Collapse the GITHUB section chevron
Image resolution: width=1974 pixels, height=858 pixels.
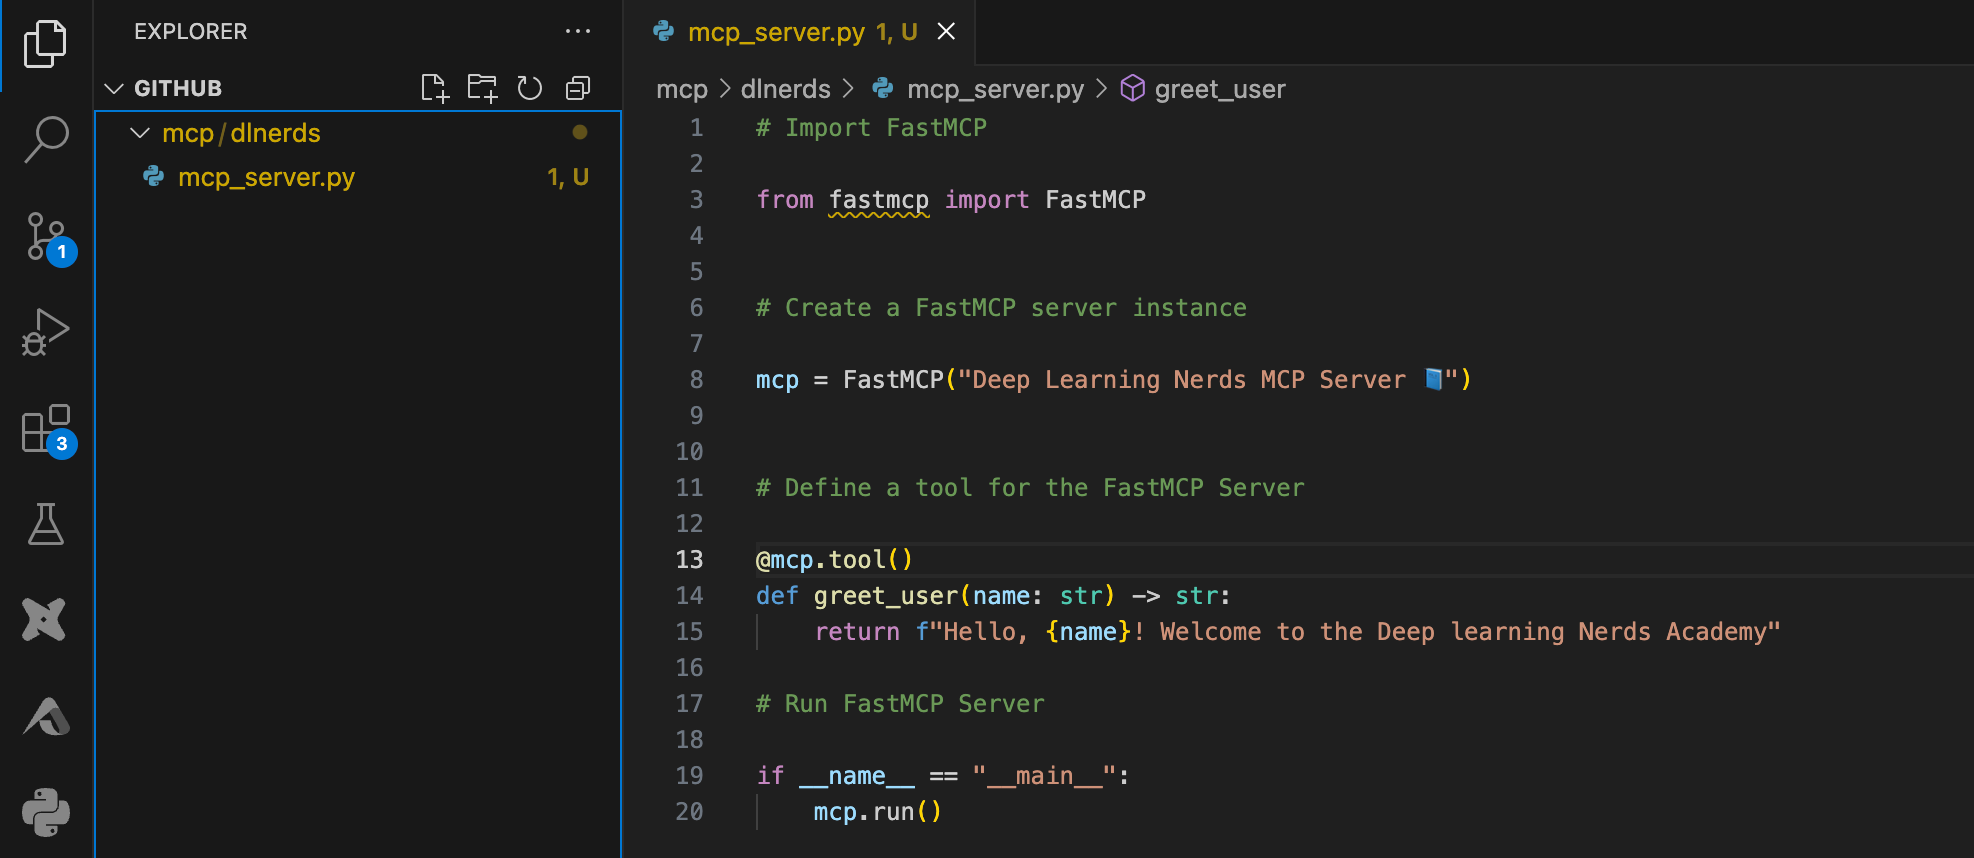[114, 88]
